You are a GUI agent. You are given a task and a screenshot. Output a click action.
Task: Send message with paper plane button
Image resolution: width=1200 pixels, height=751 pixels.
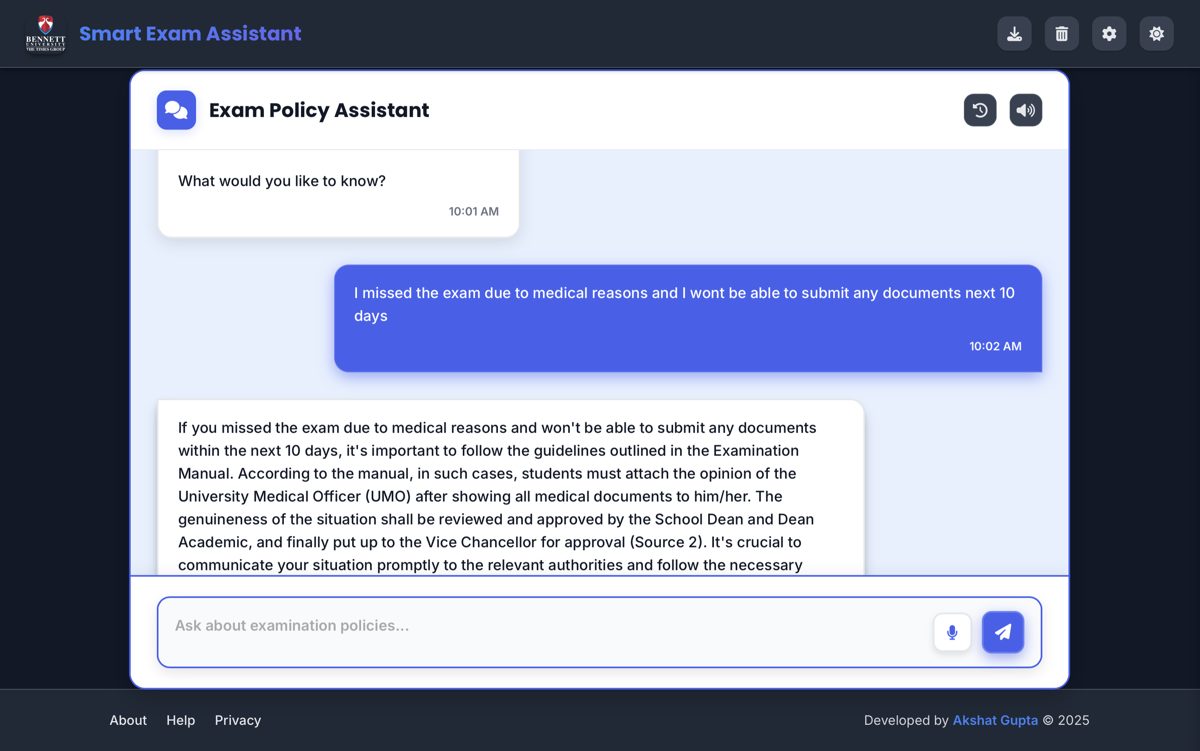pos(1003,632)
